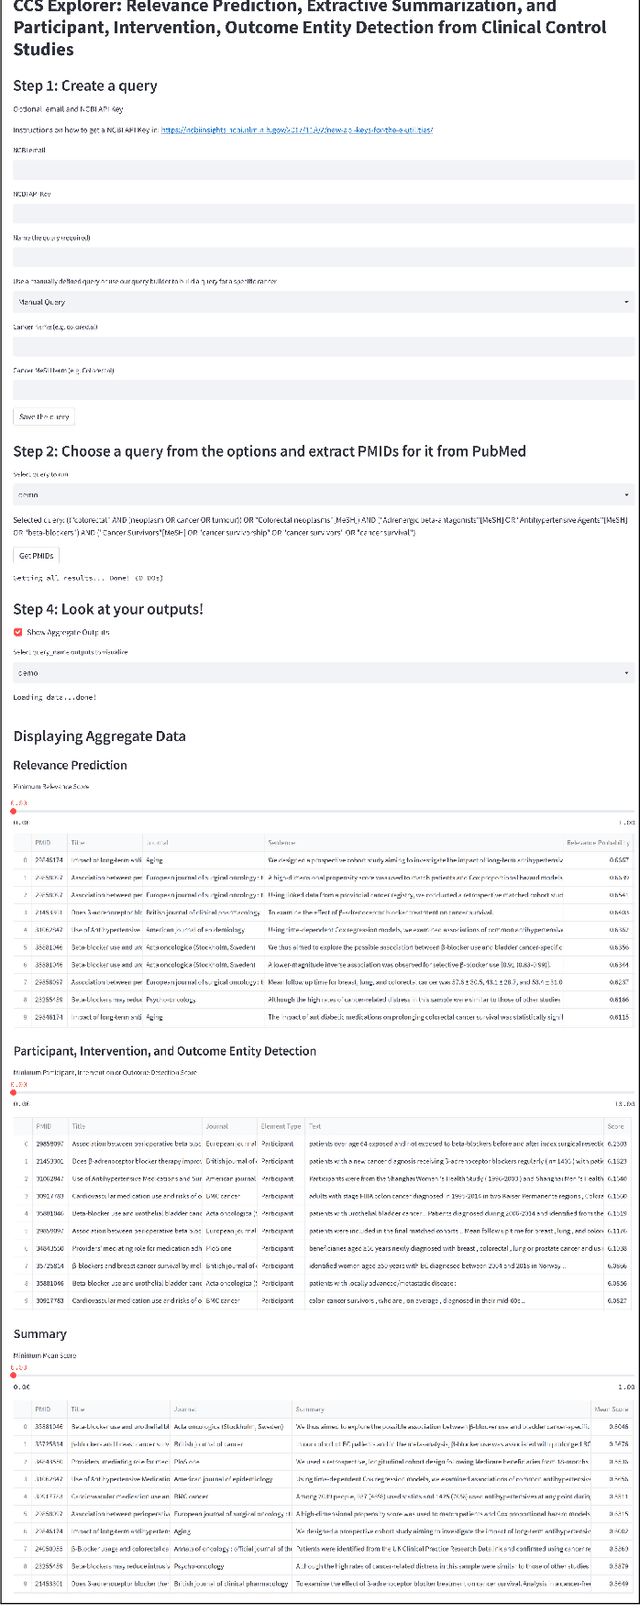640x1605 pixels.
Task: Click the Sentence column header
Action: click(282, 843)
